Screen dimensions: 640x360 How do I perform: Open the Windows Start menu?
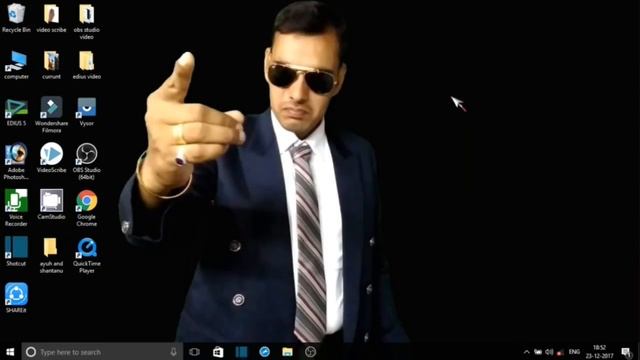[x=10, y=352]
